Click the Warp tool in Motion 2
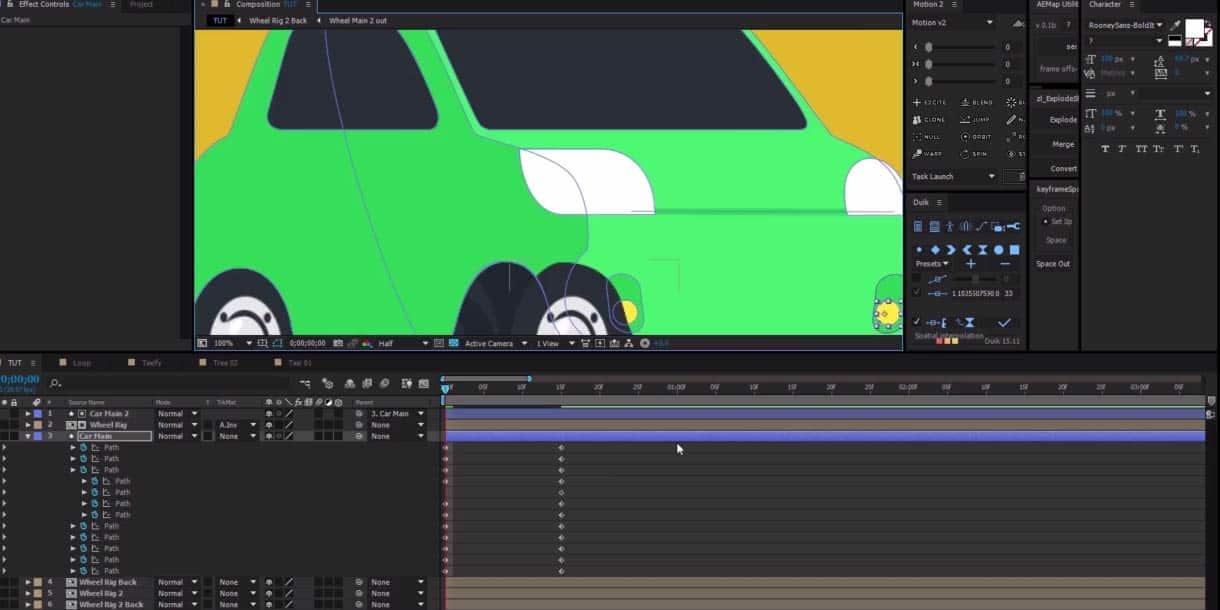This screenshot has height=610, width=1220. tap(929, 154)
